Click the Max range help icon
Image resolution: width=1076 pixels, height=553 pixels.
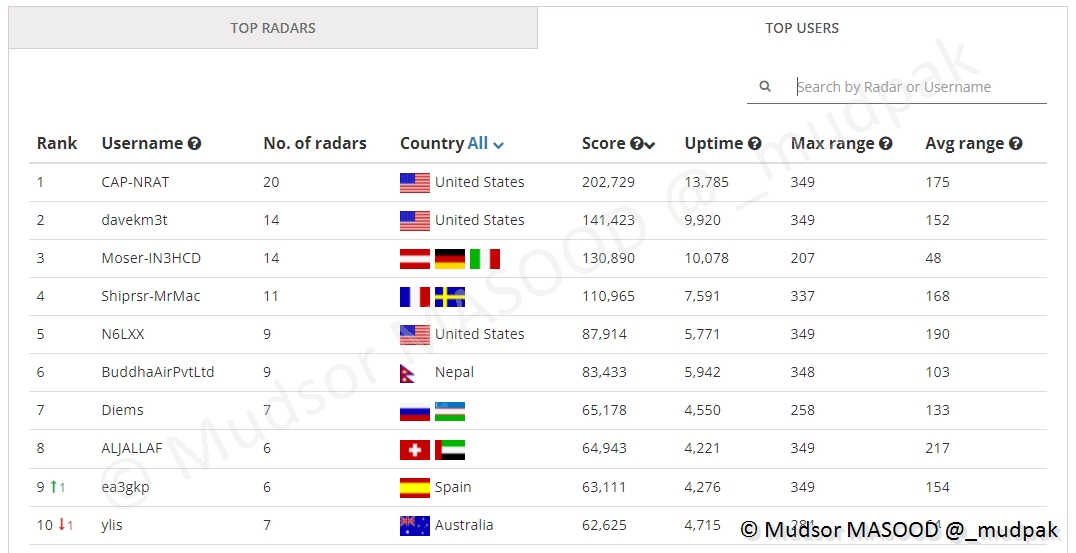[885, 144]
